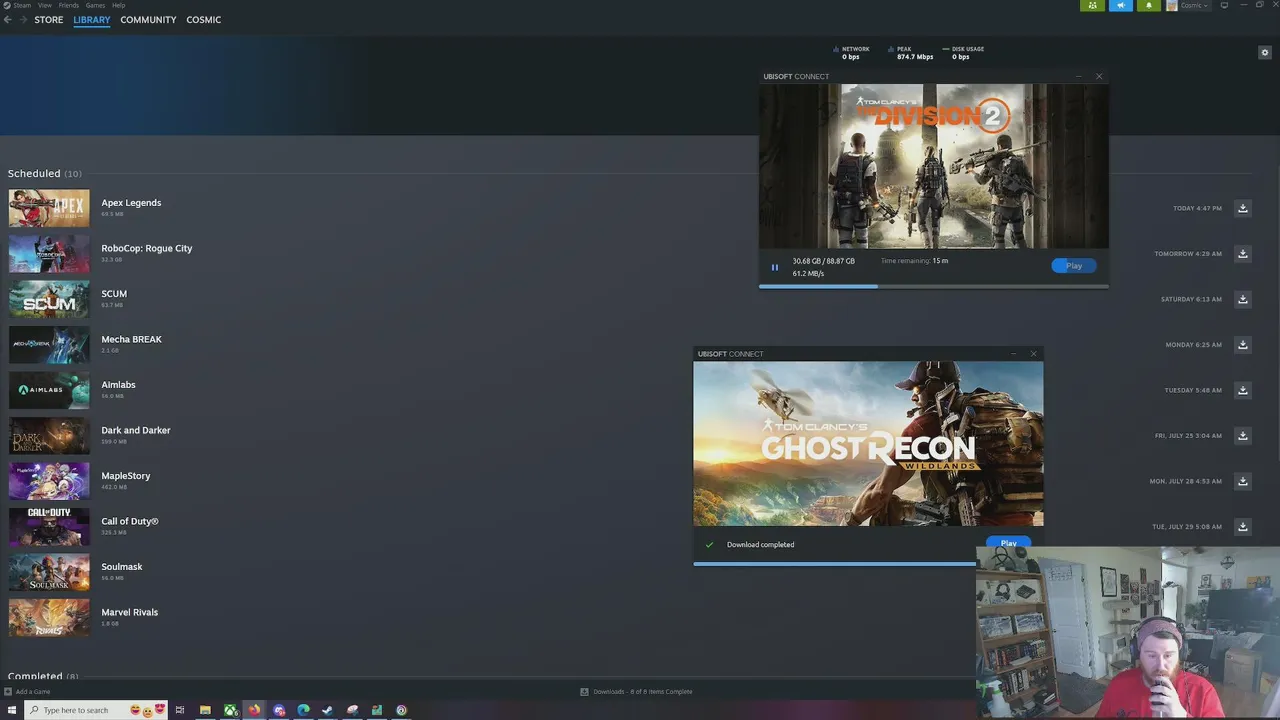Open RoboCop: Rogue City thumbnail

click(49, 254)
